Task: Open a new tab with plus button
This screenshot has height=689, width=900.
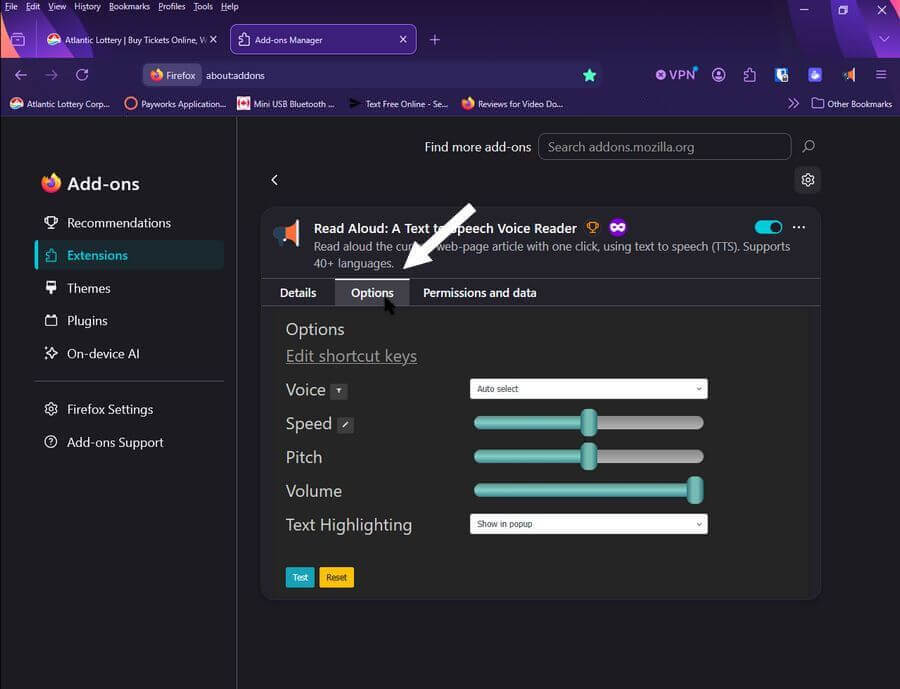Action: (435, 40)
